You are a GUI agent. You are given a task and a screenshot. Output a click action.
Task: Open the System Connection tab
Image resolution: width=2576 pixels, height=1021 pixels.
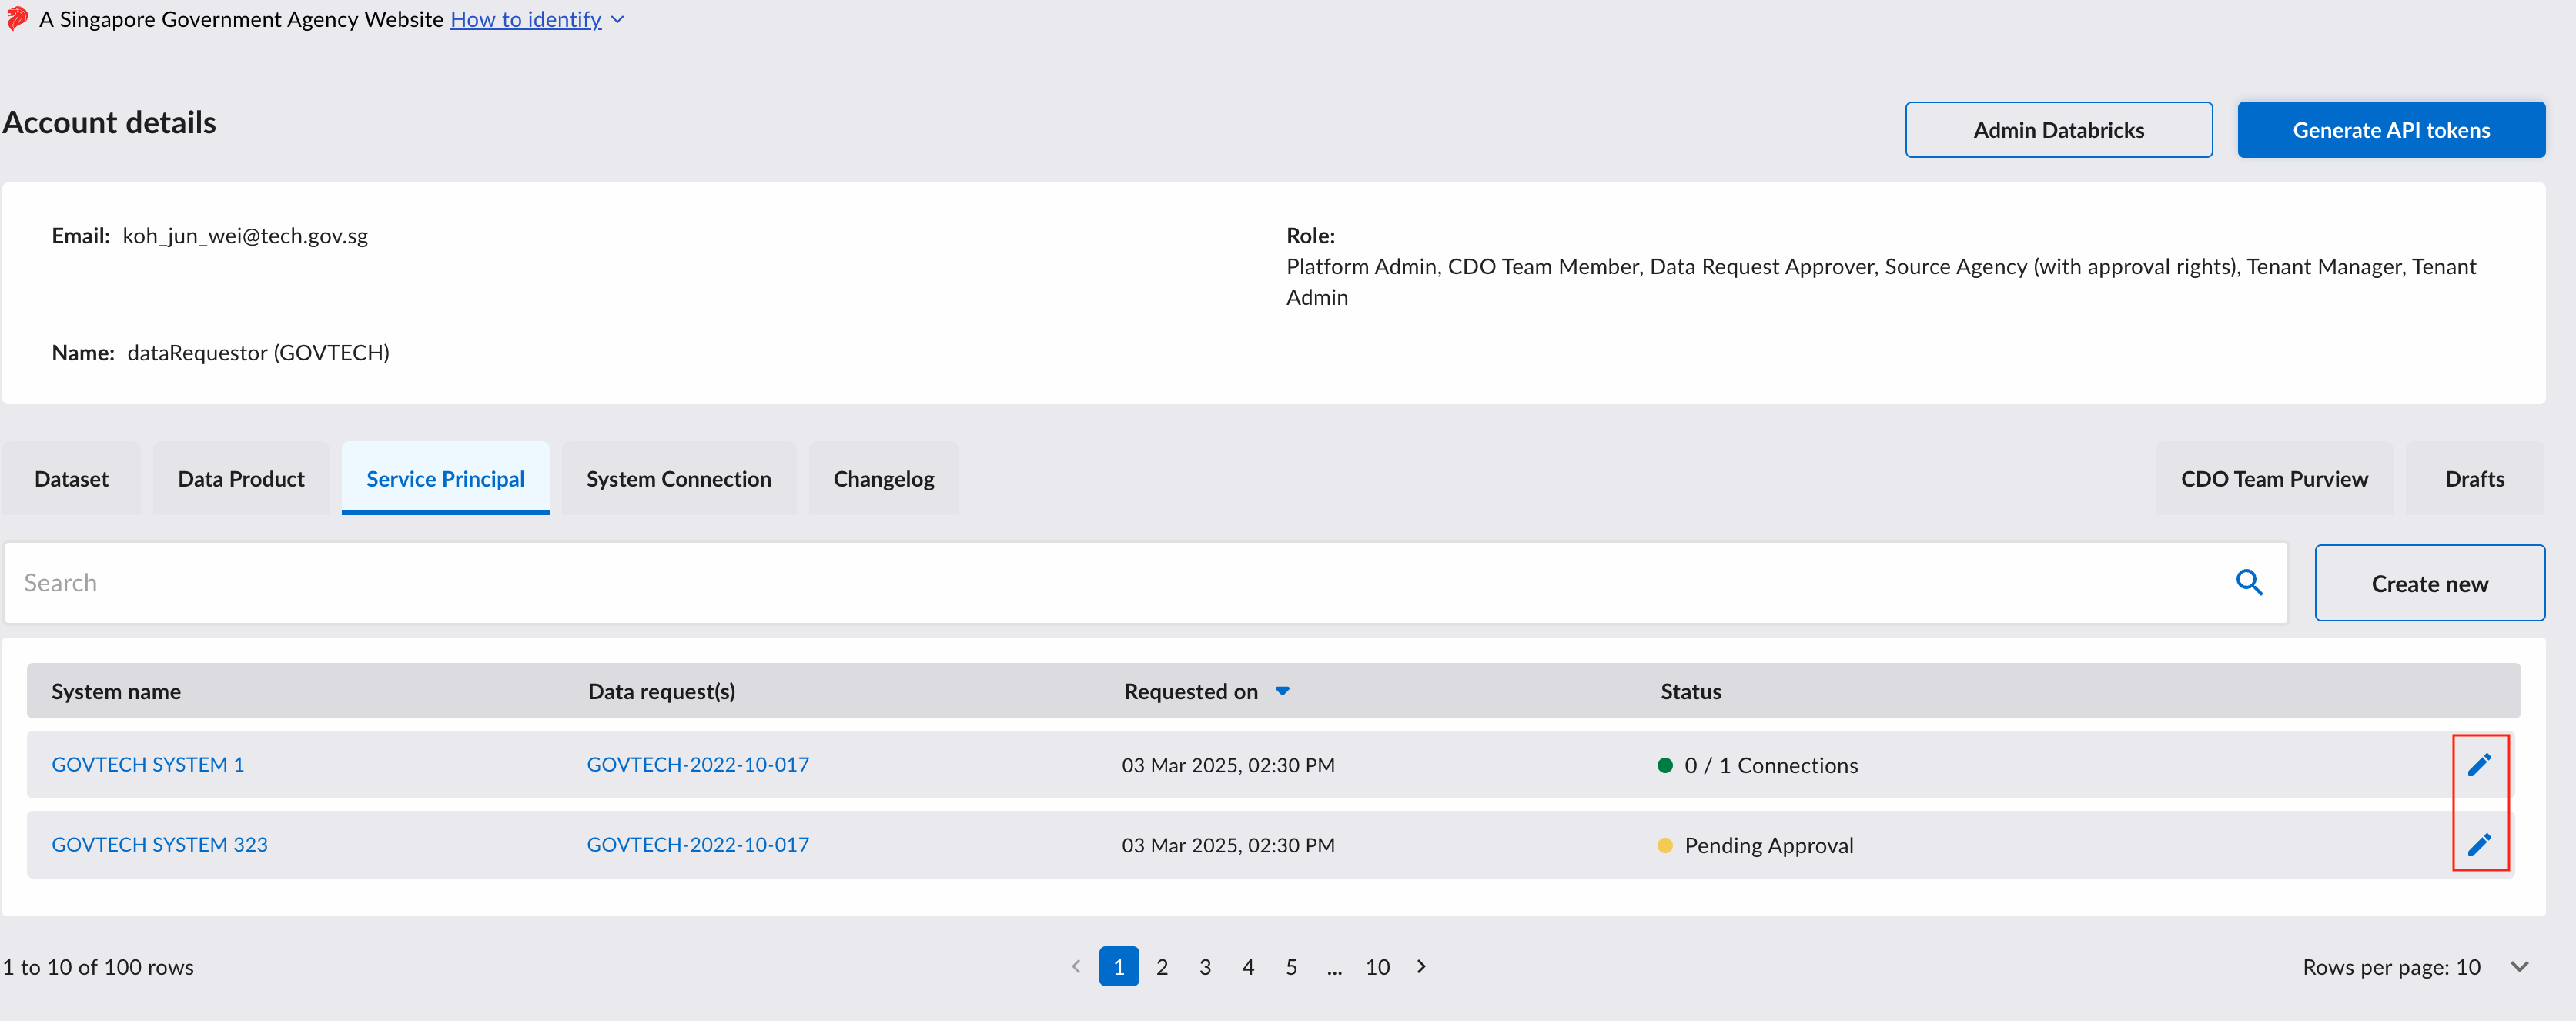[678, 479]
